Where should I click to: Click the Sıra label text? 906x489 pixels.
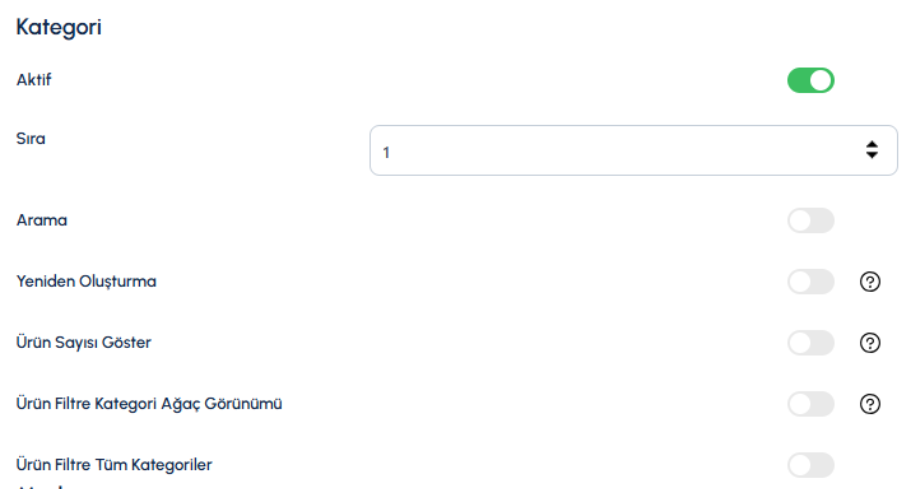click(x=31, y=139)
